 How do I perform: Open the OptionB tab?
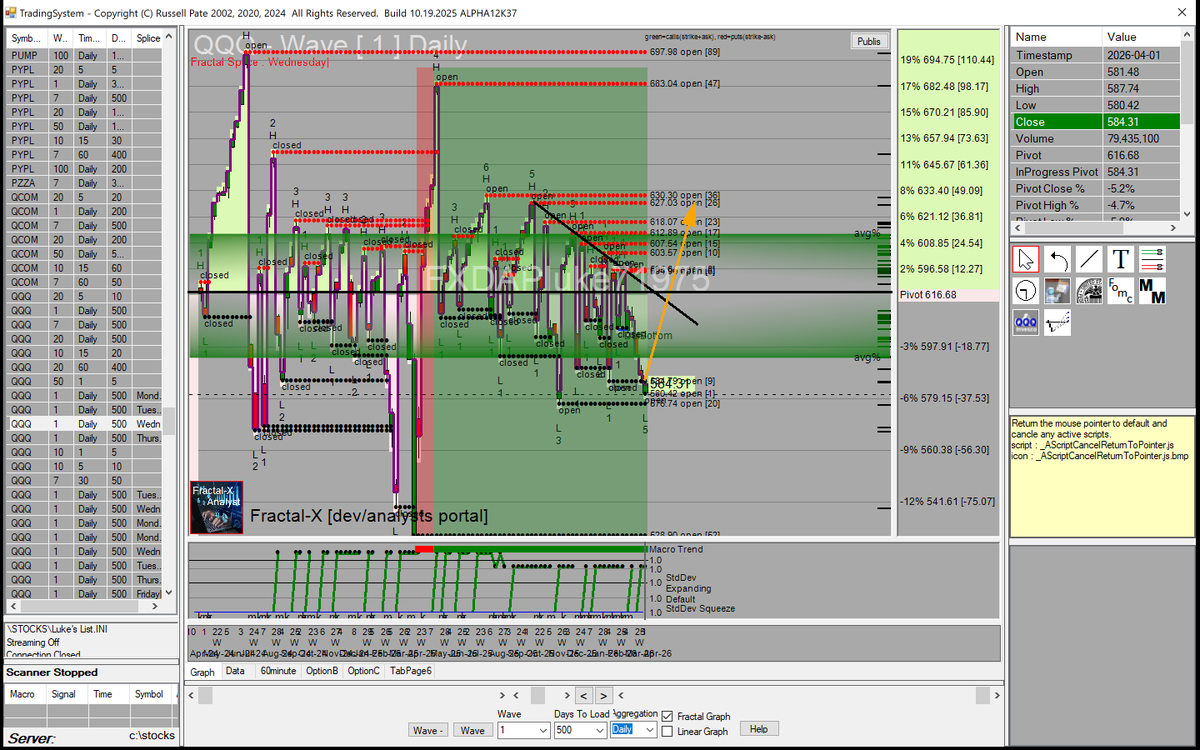pyautogui.click(x=321, y=672)
